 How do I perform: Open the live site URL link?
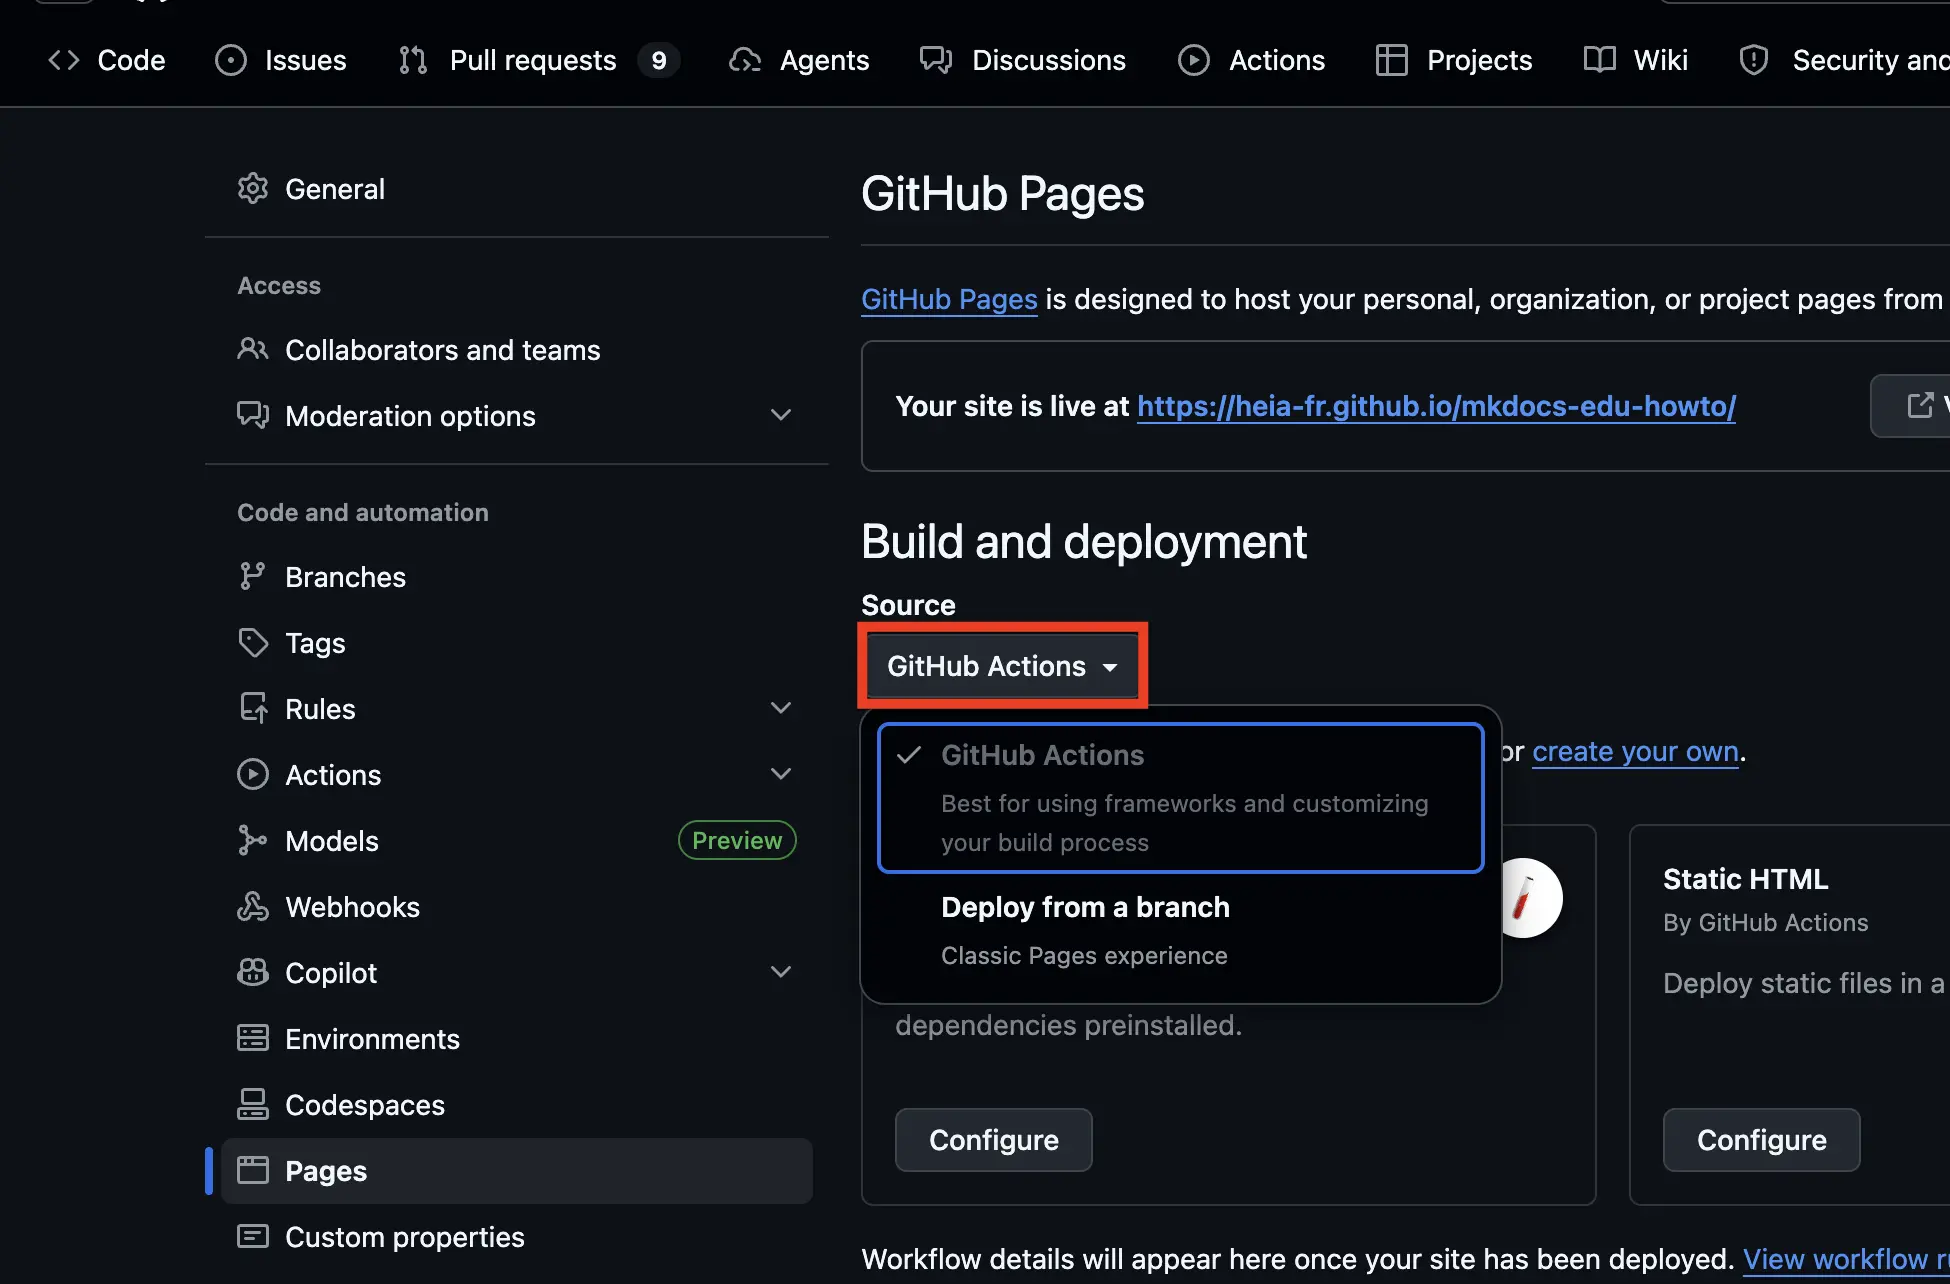[x=1436, y=406]
